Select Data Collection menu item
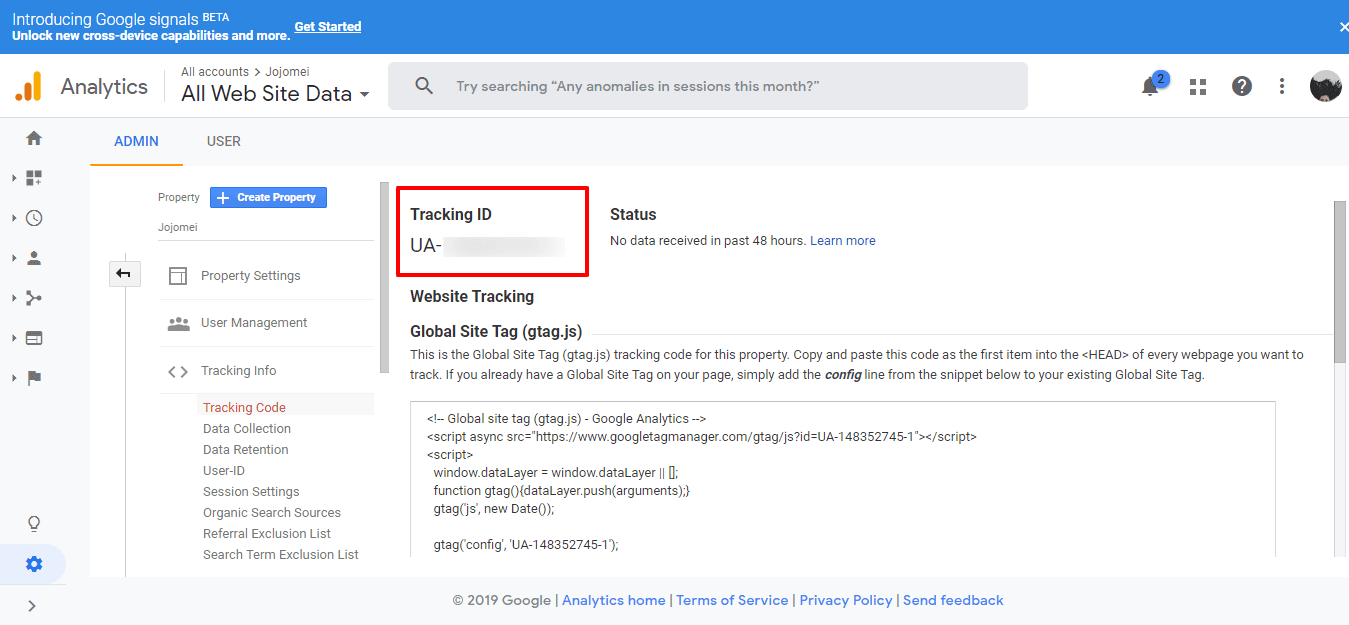Screen dimensions: 1349x625 pos(247,428)
